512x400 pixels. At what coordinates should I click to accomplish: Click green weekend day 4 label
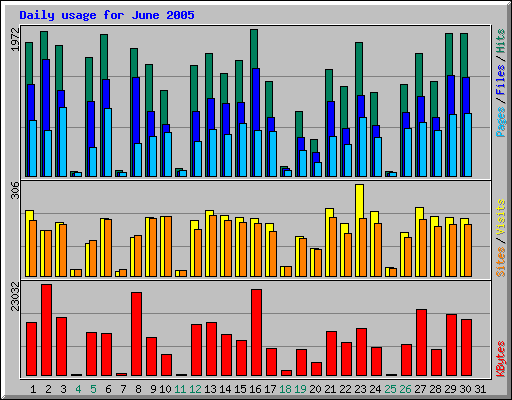pos(78,389)
